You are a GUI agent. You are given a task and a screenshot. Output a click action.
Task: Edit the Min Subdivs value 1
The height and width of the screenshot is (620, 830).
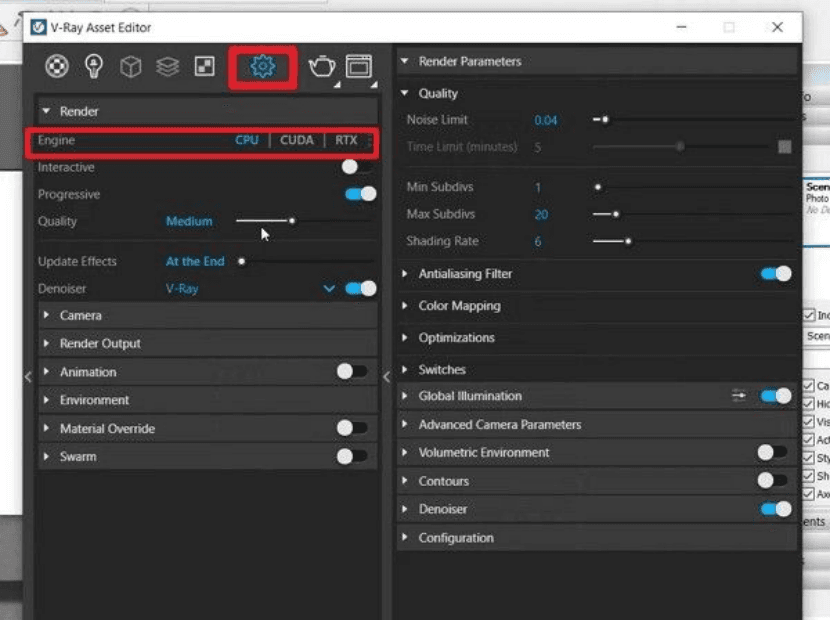pos(538,187)
